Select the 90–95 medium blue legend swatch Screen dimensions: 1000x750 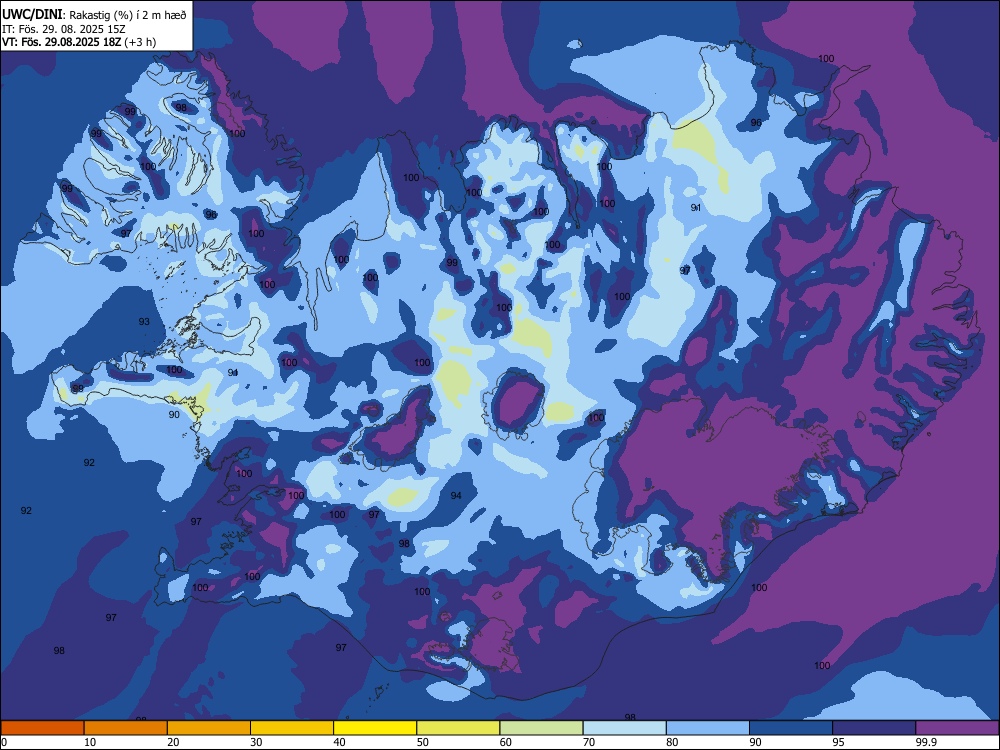pyautogui.click(x=791, y=728)
